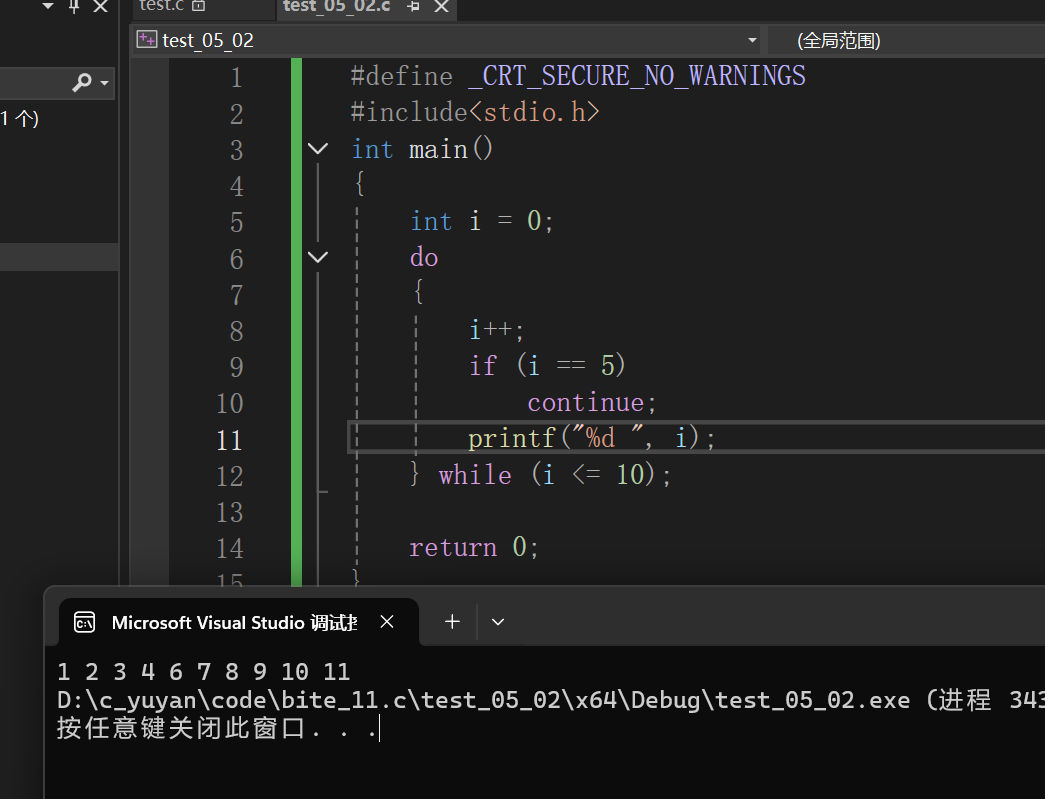
Task: Switch to the test.c tab
Action: [165, 6]
